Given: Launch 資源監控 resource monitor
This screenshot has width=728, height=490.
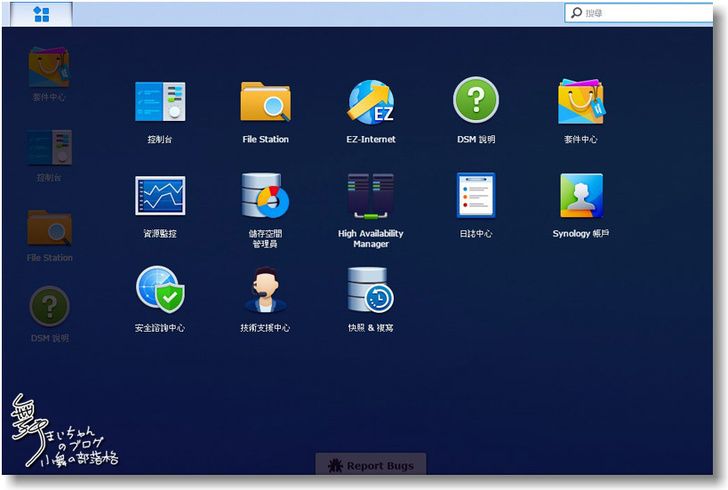Looking at the screenshot, I should click(160, 196).
